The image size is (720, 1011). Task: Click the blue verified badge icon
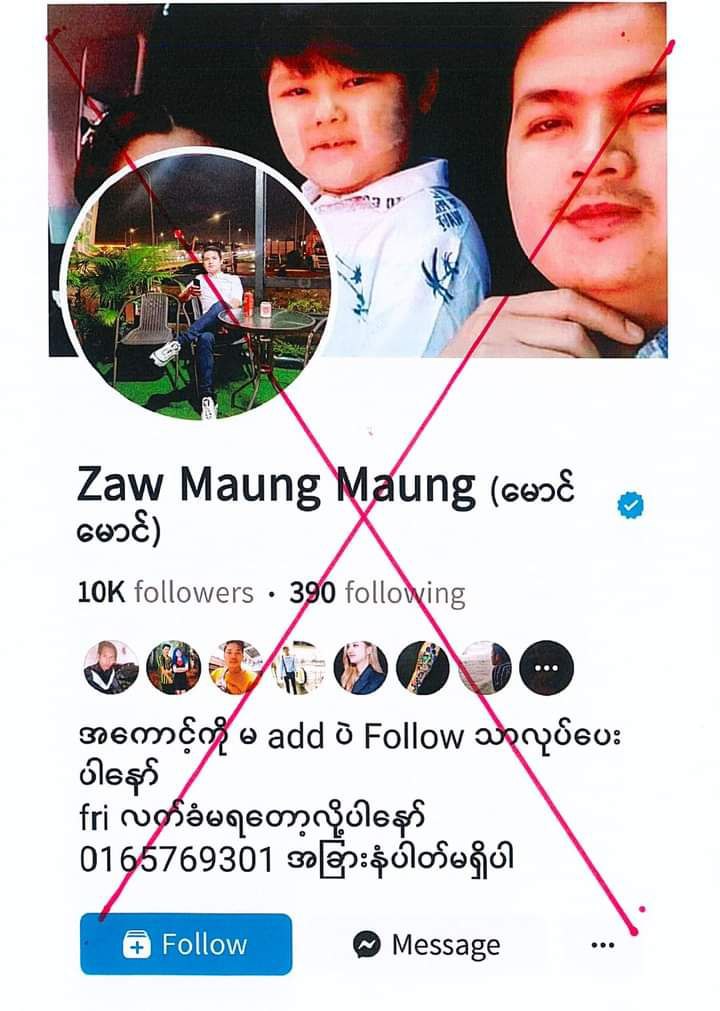(x=630, y=505)
